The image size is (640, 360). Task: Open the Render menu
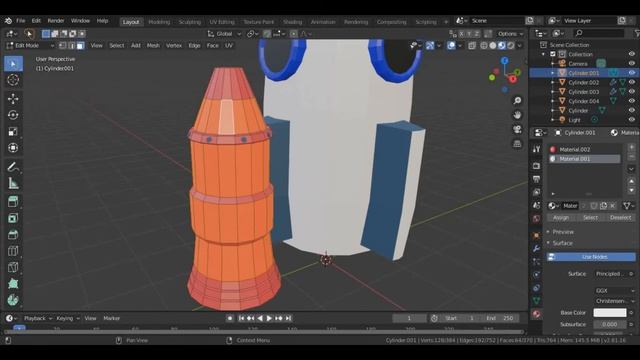point(56,21)
